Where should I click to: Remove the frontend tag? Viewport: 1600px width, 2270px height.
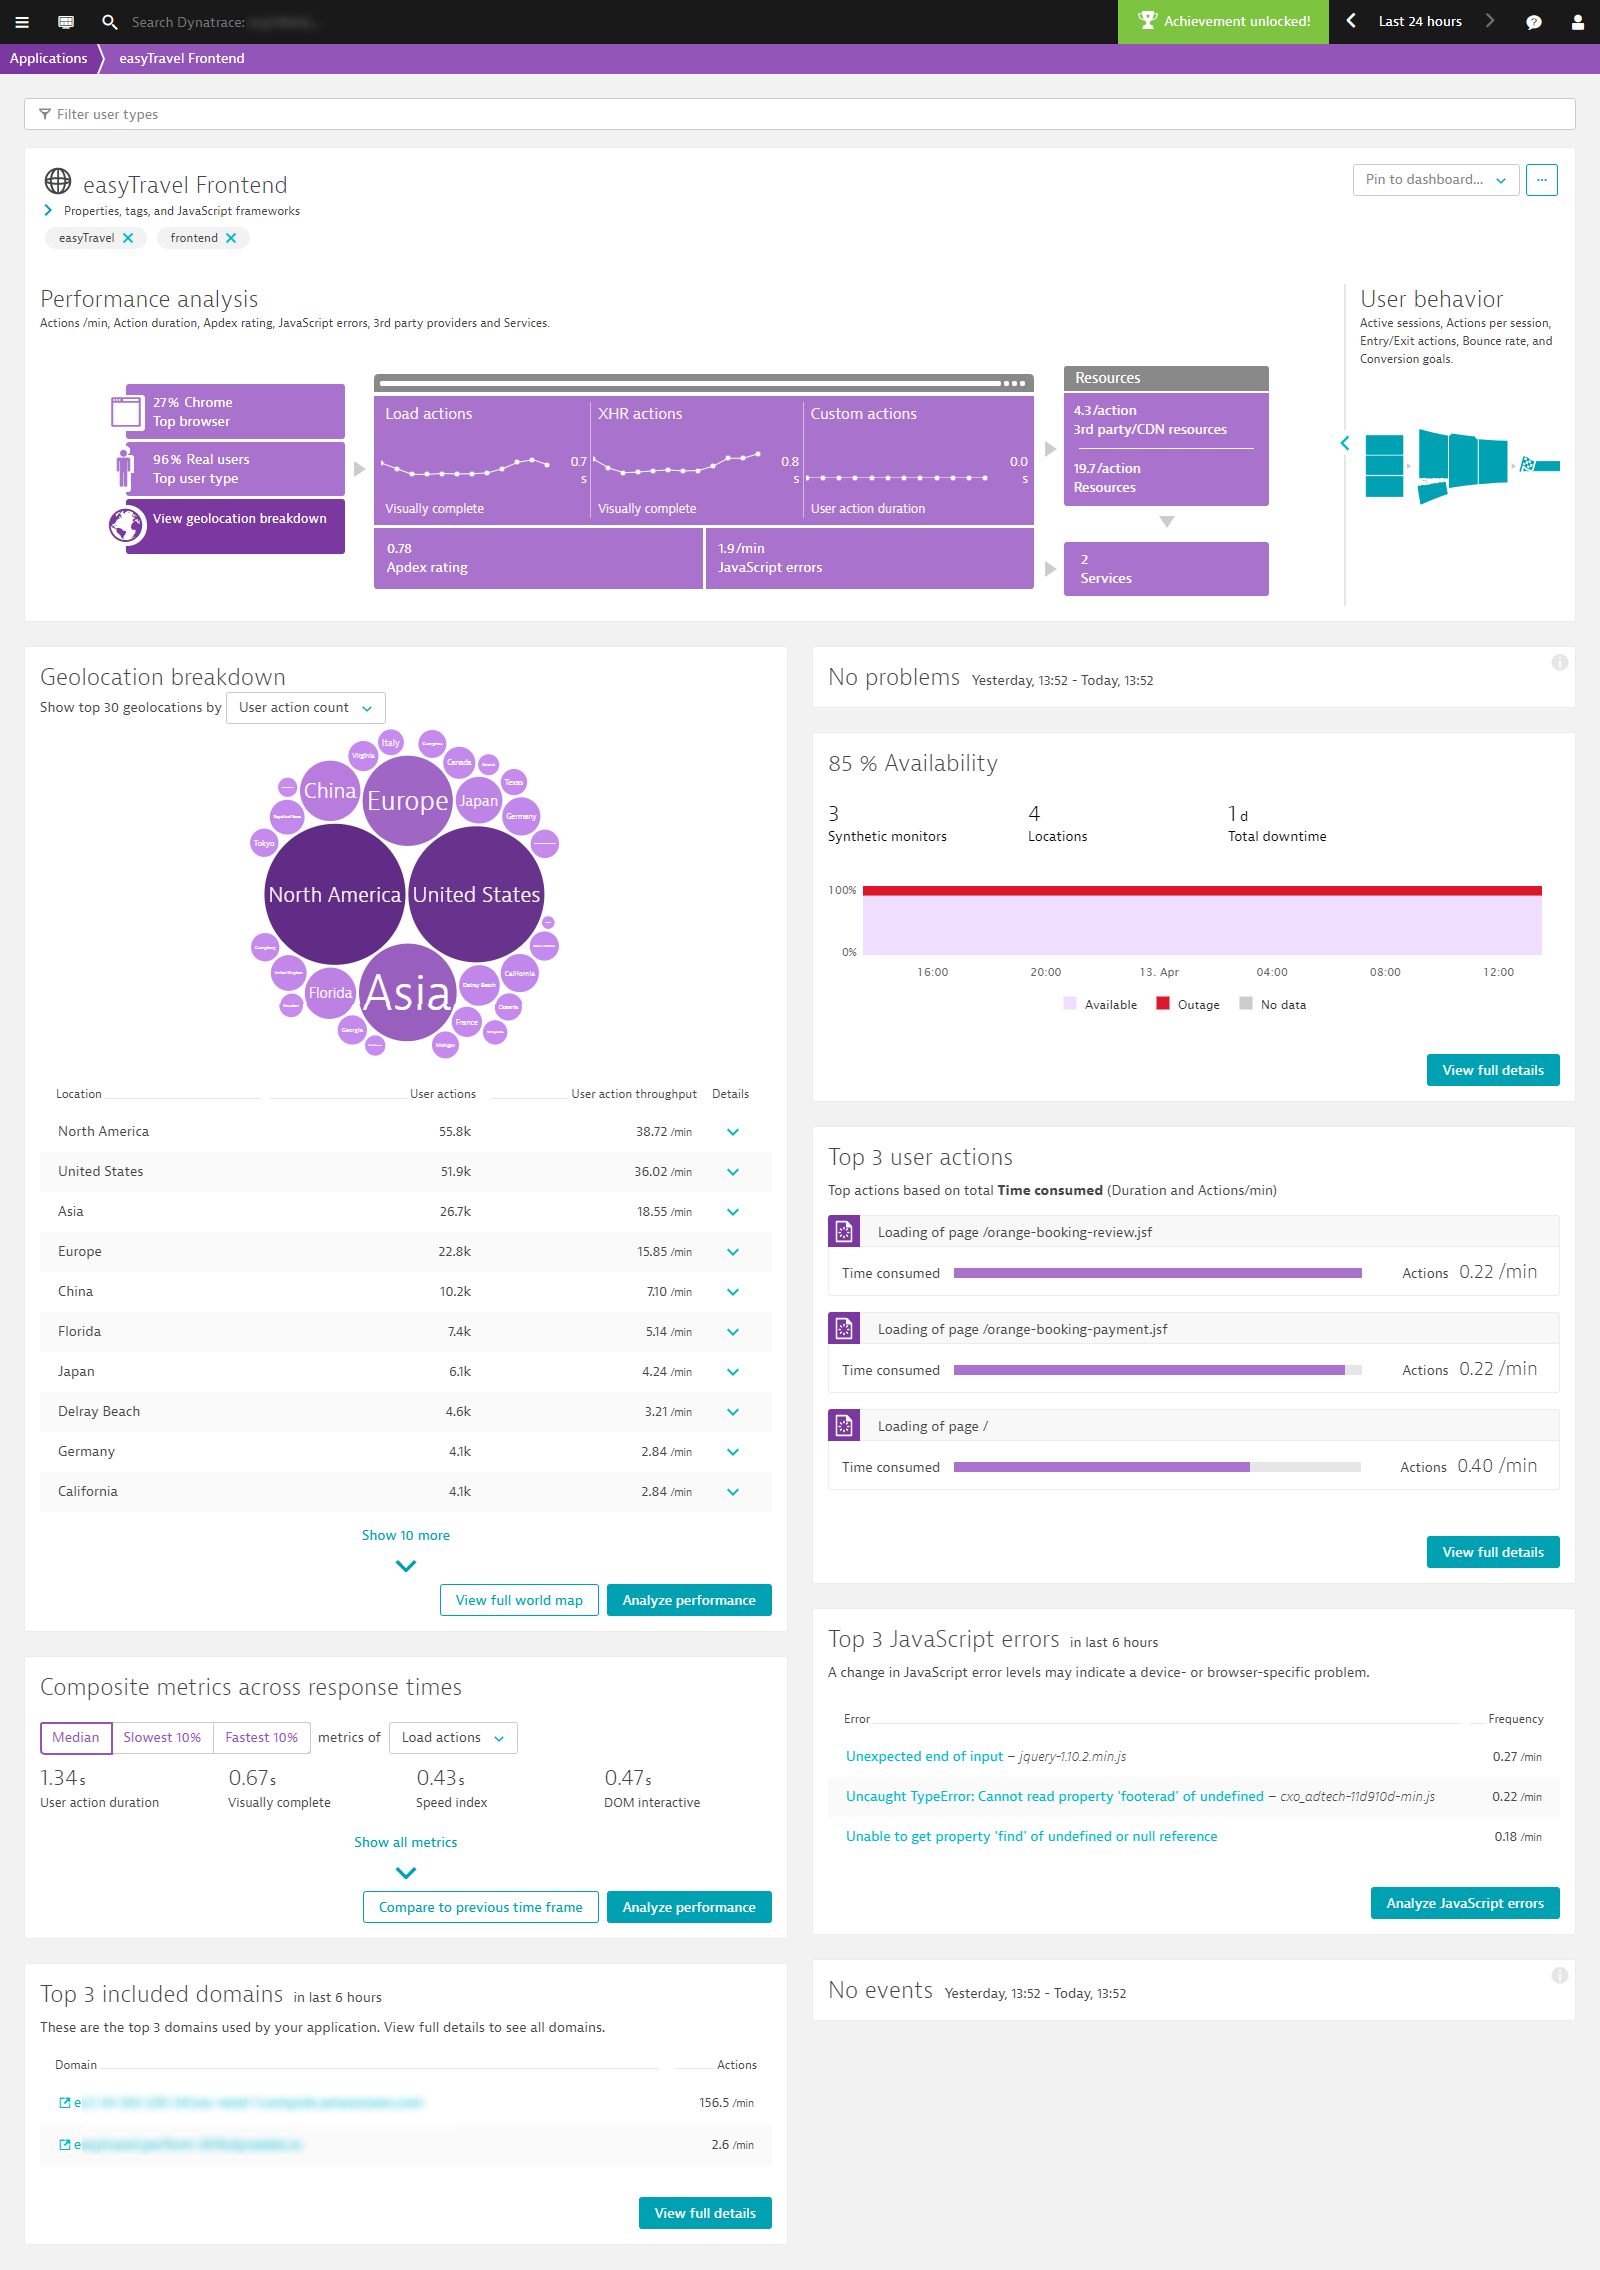(x=231, y=238)
